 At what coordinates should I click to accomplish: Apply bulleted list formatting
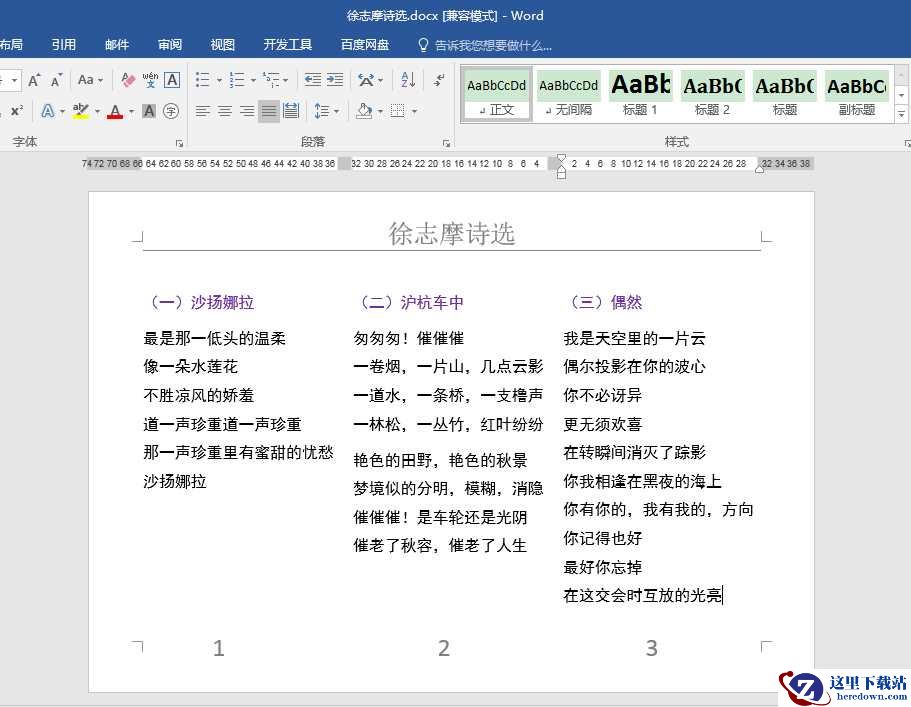click(202, 80)
